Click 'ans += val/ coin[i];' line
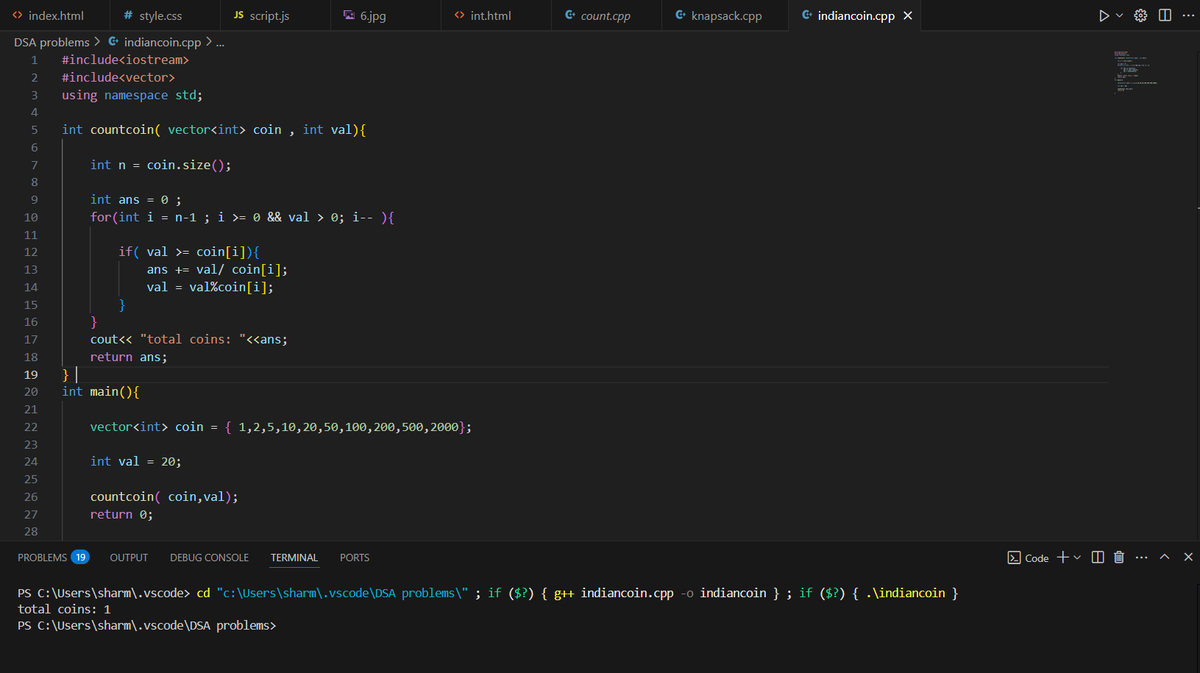 pyautogui.click(x=218, y=269)
